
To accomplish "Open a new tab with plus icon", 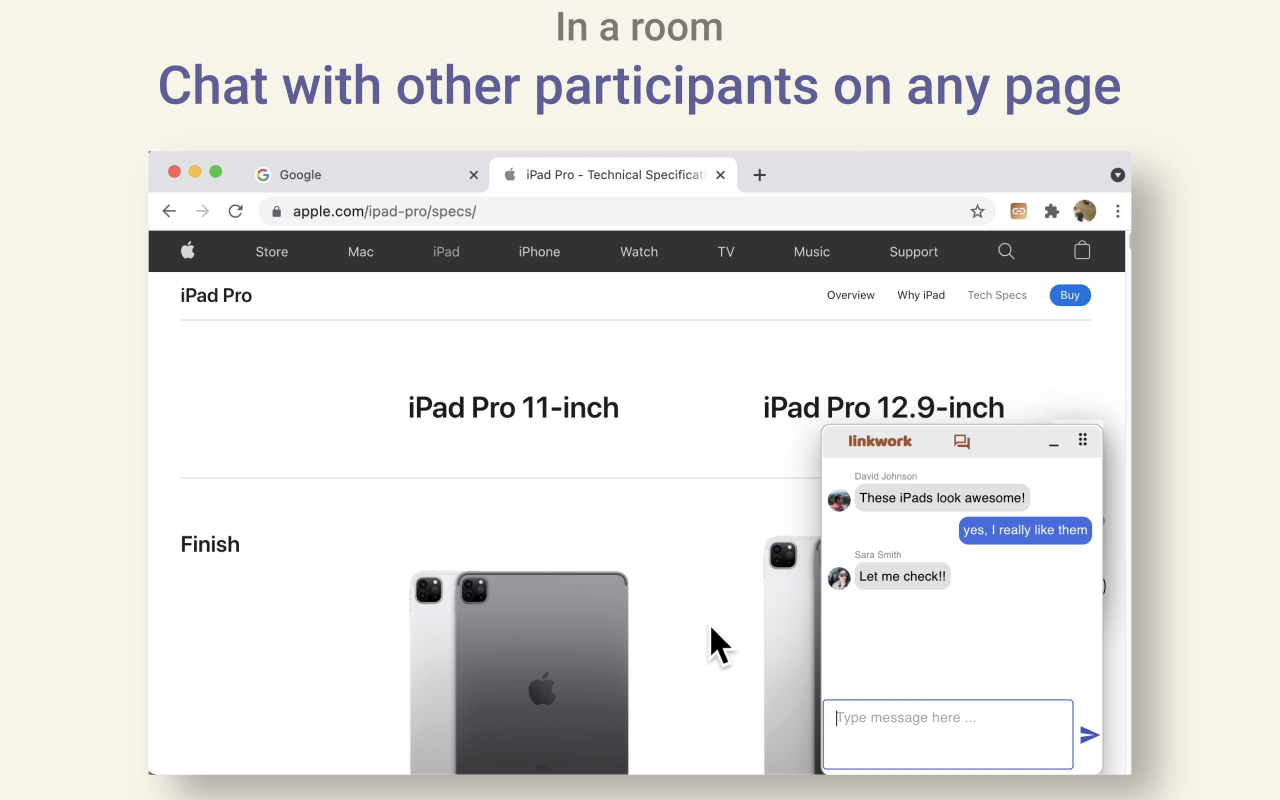I will (759, 175).
